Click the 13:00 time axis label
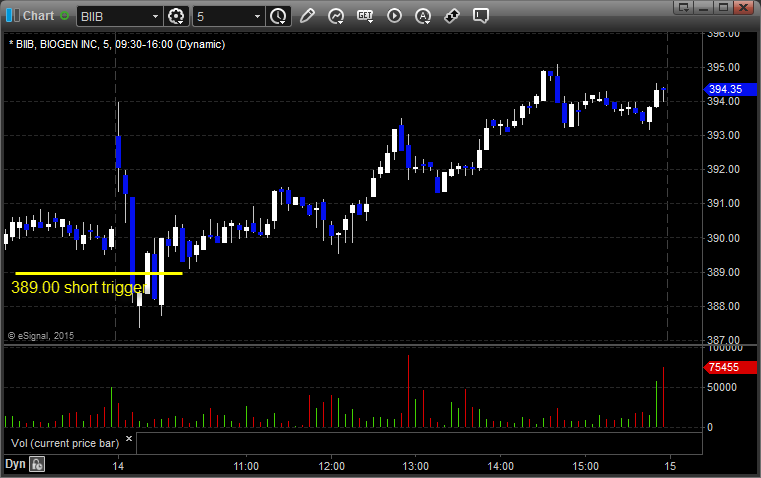Screen dimensions: 761x478 [x=416, y=466]
